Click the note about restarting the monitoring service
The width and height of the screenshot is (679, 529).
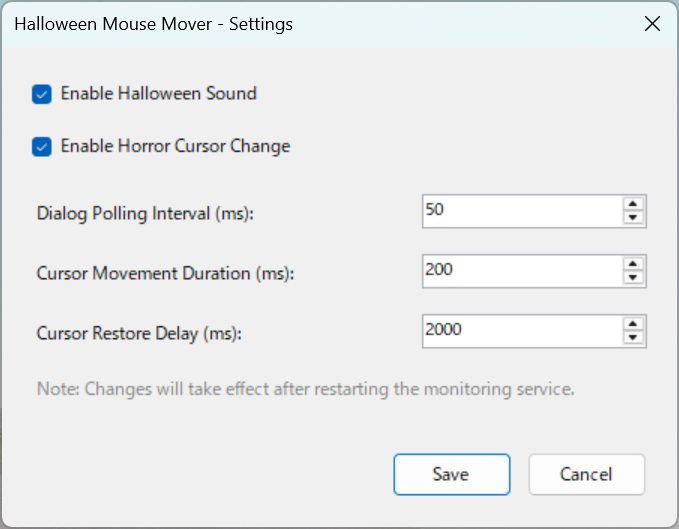[x=305, y=388]
